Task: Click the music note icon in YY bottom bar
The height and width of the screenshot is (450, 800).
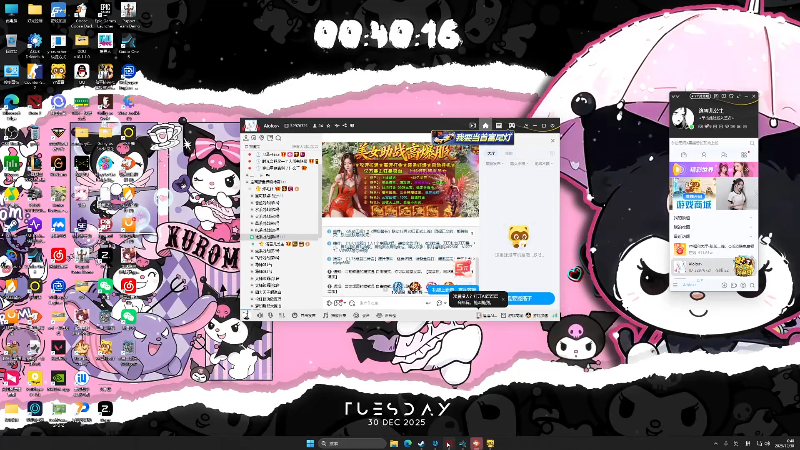Action: [326, 315]
